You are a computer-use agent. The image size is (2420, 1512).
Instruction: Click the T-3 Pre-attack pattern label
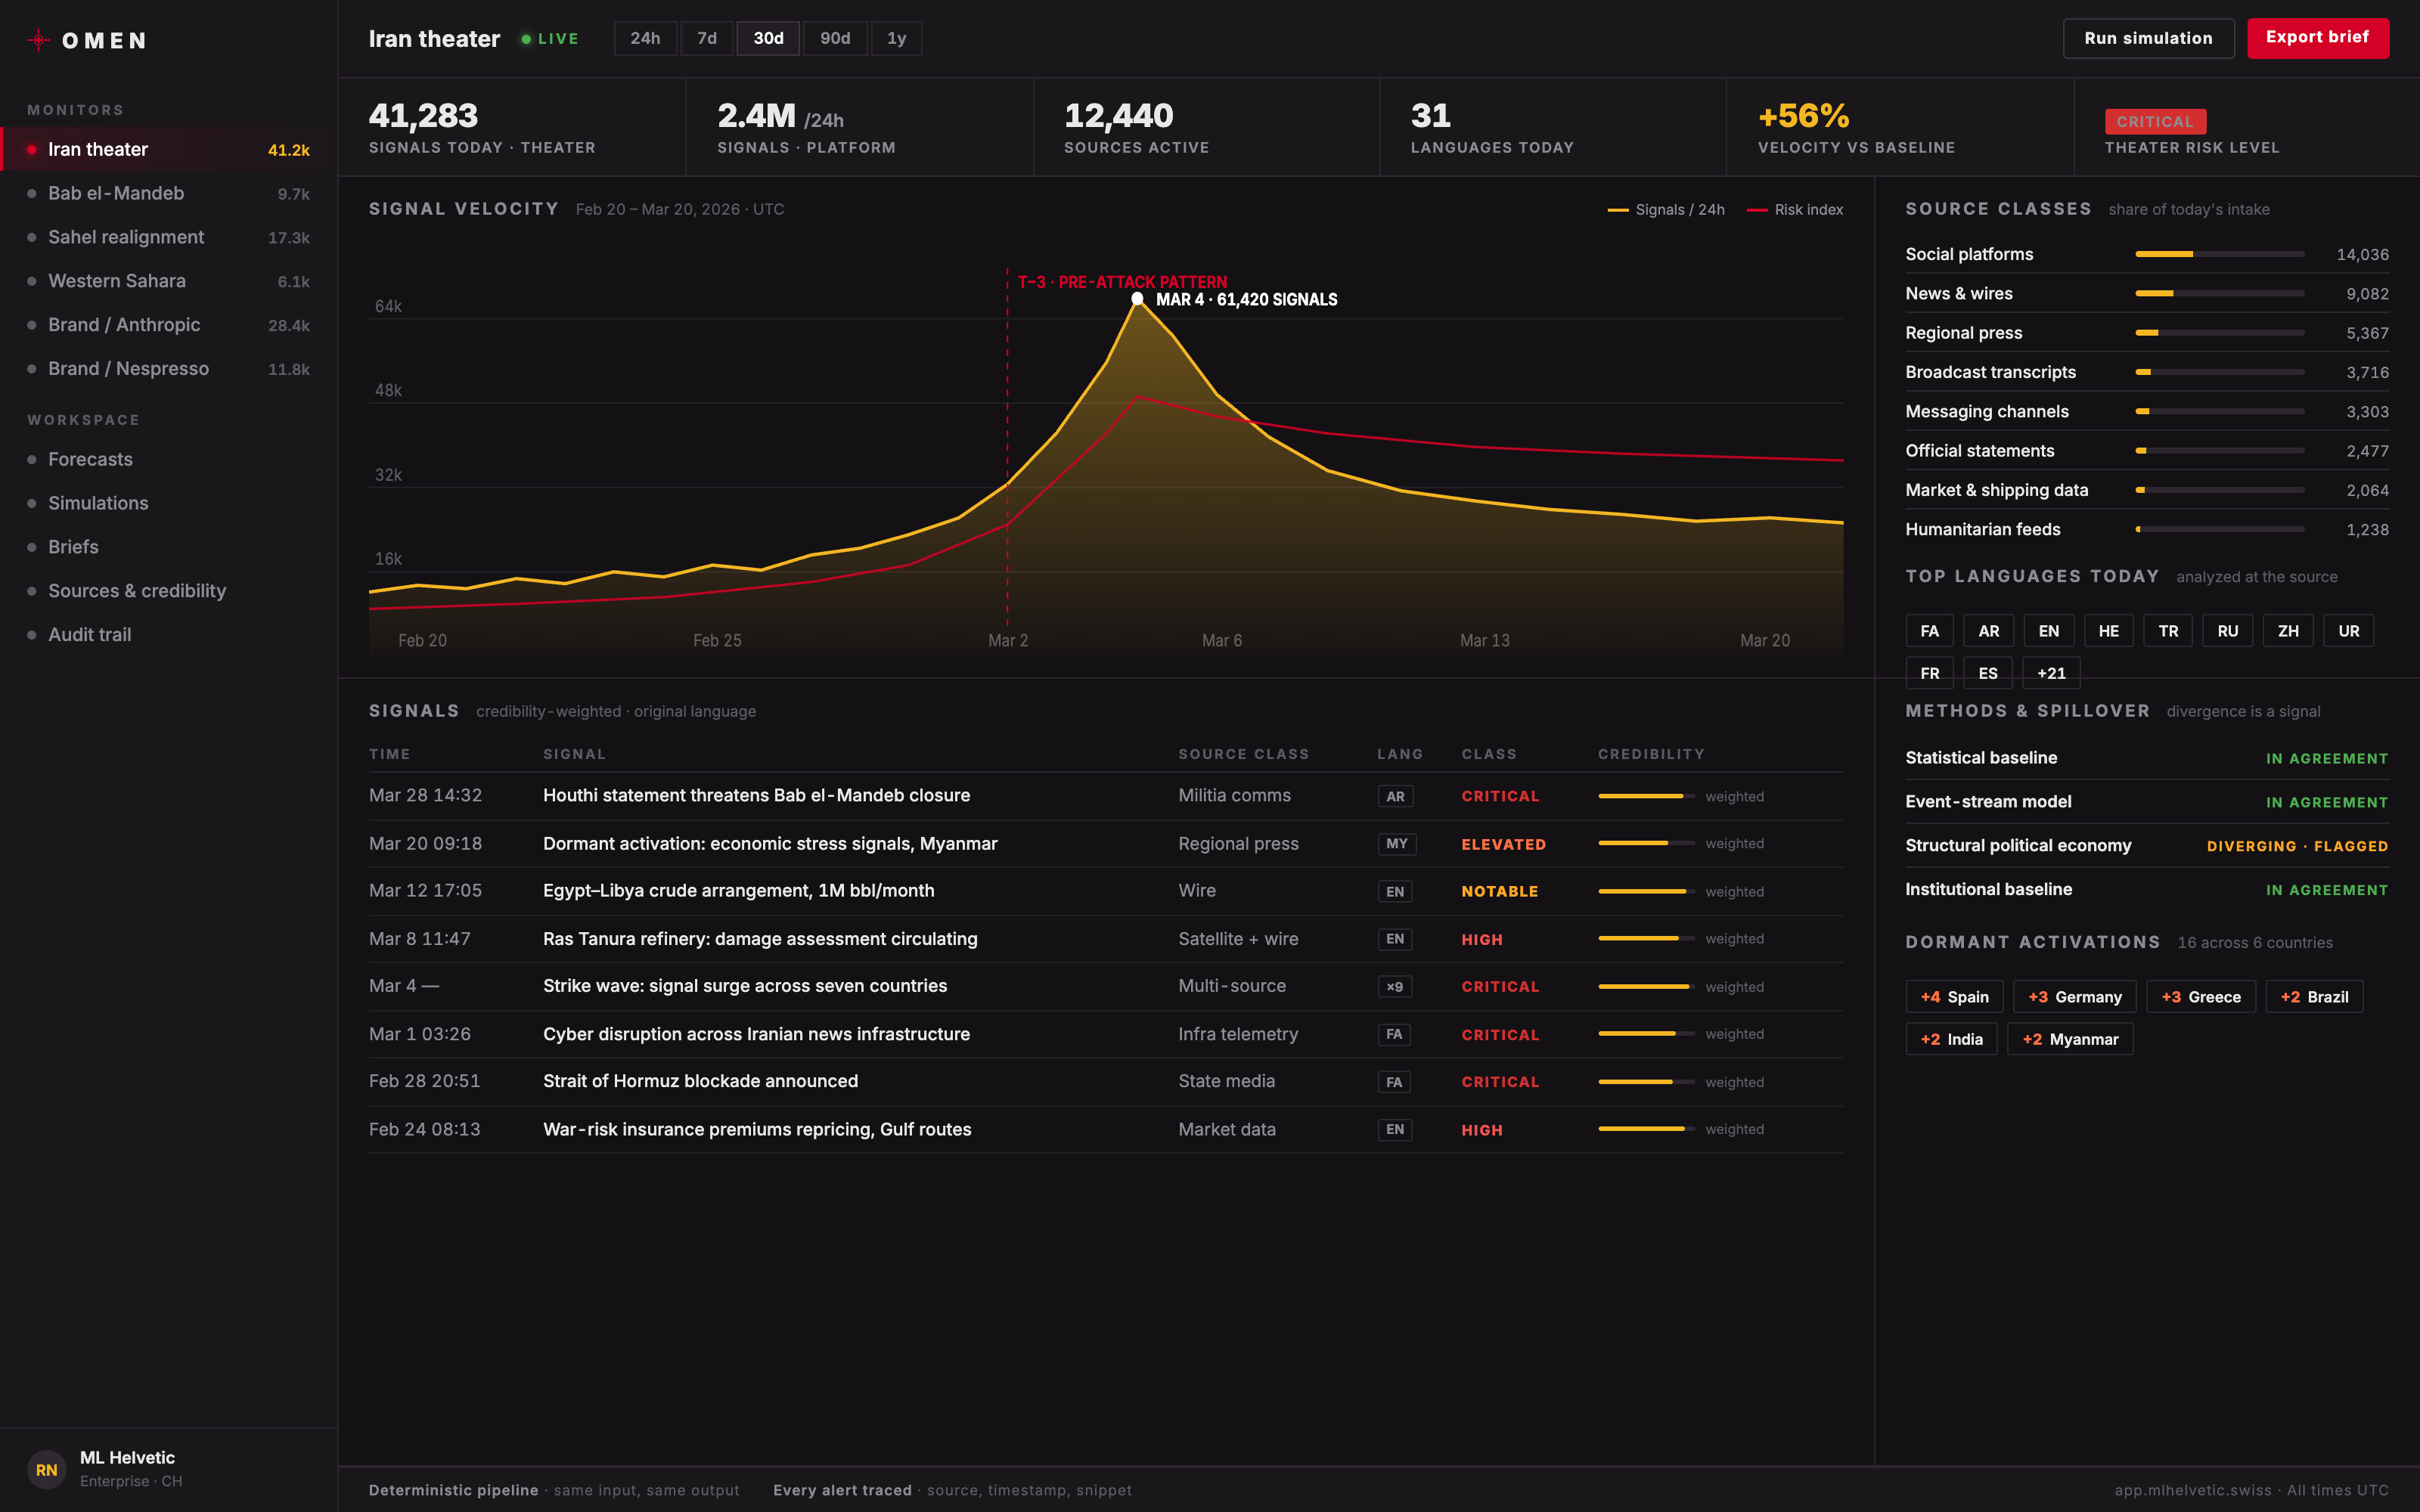pyautogui.click(x=1122, y=282)
